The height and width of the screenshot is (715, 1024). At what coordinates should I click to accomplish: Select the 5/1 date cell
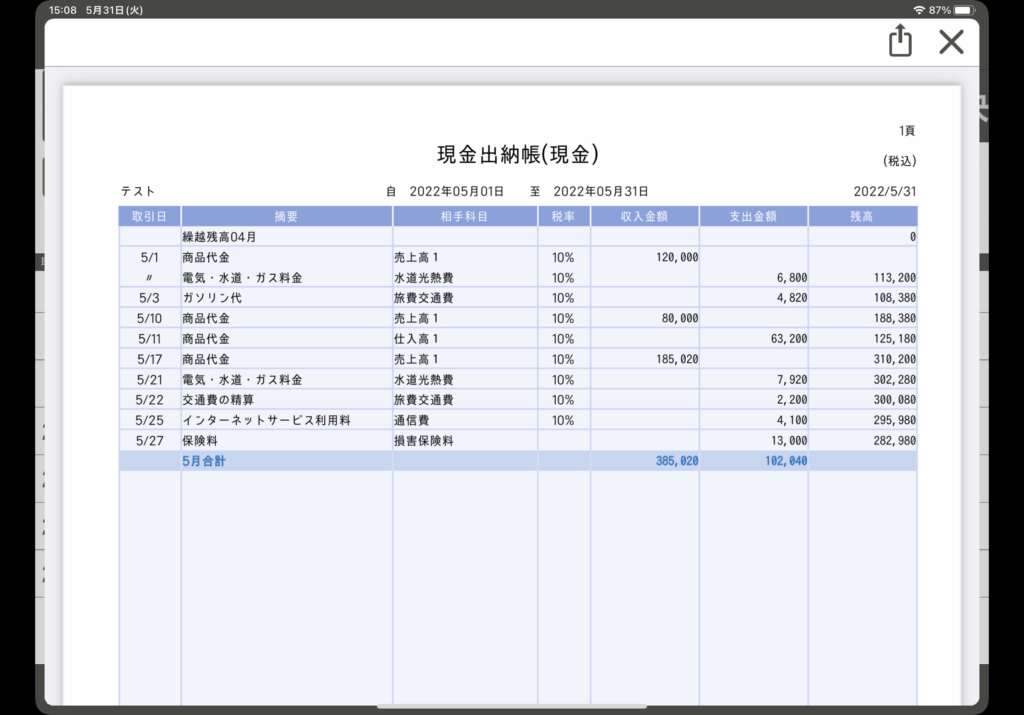tap(150, 257)
